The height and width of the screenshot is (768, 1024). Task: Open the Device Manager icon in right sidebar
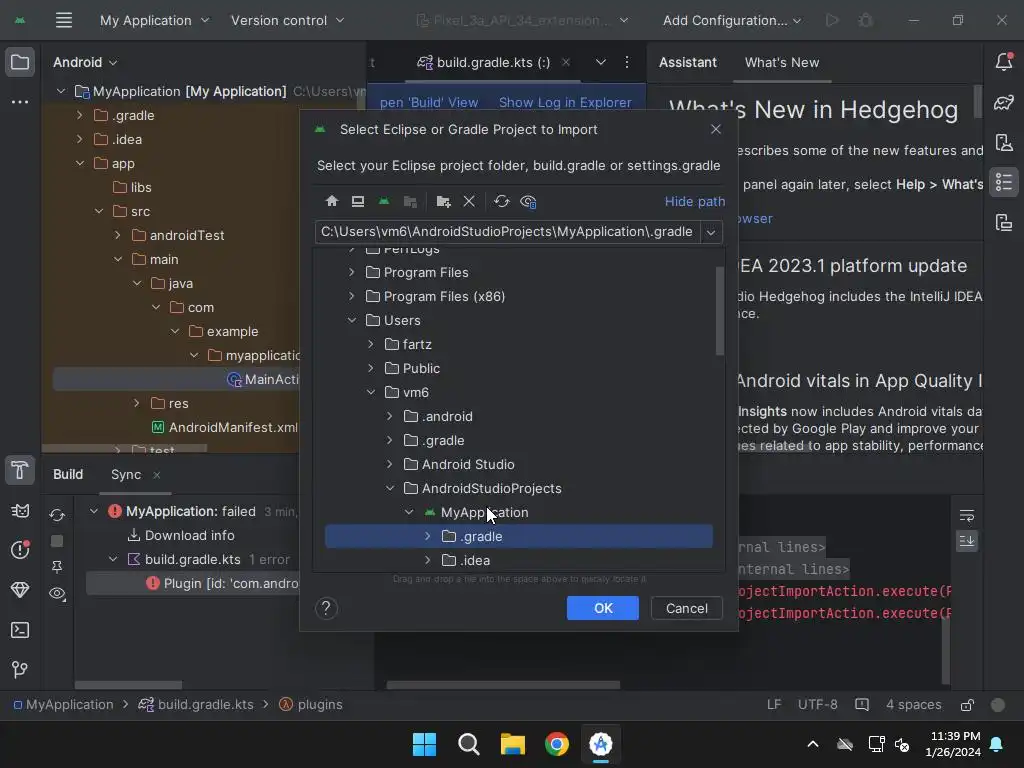[x=1004, y=142]
